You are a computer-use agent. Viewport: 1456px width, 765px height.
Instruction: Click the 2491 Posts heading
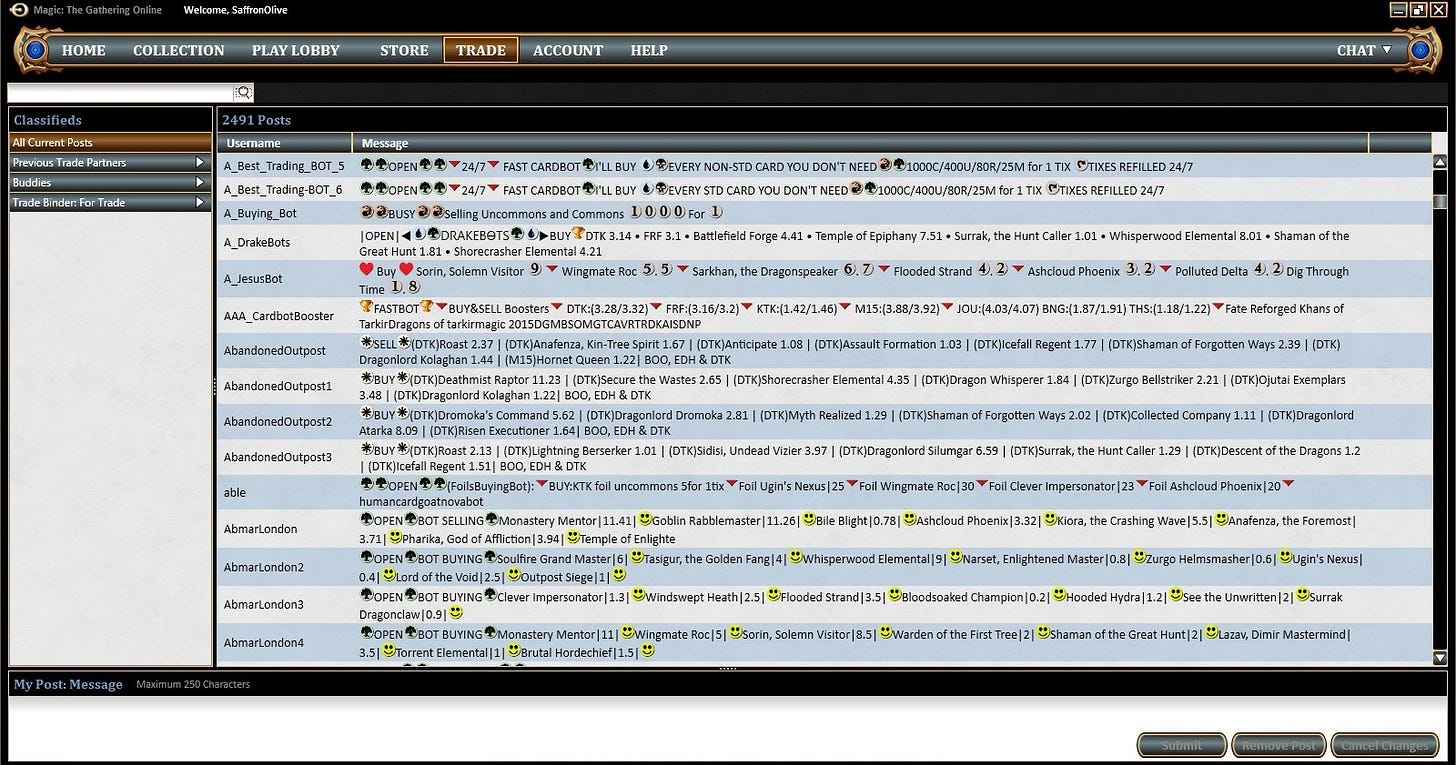point(257,120)
